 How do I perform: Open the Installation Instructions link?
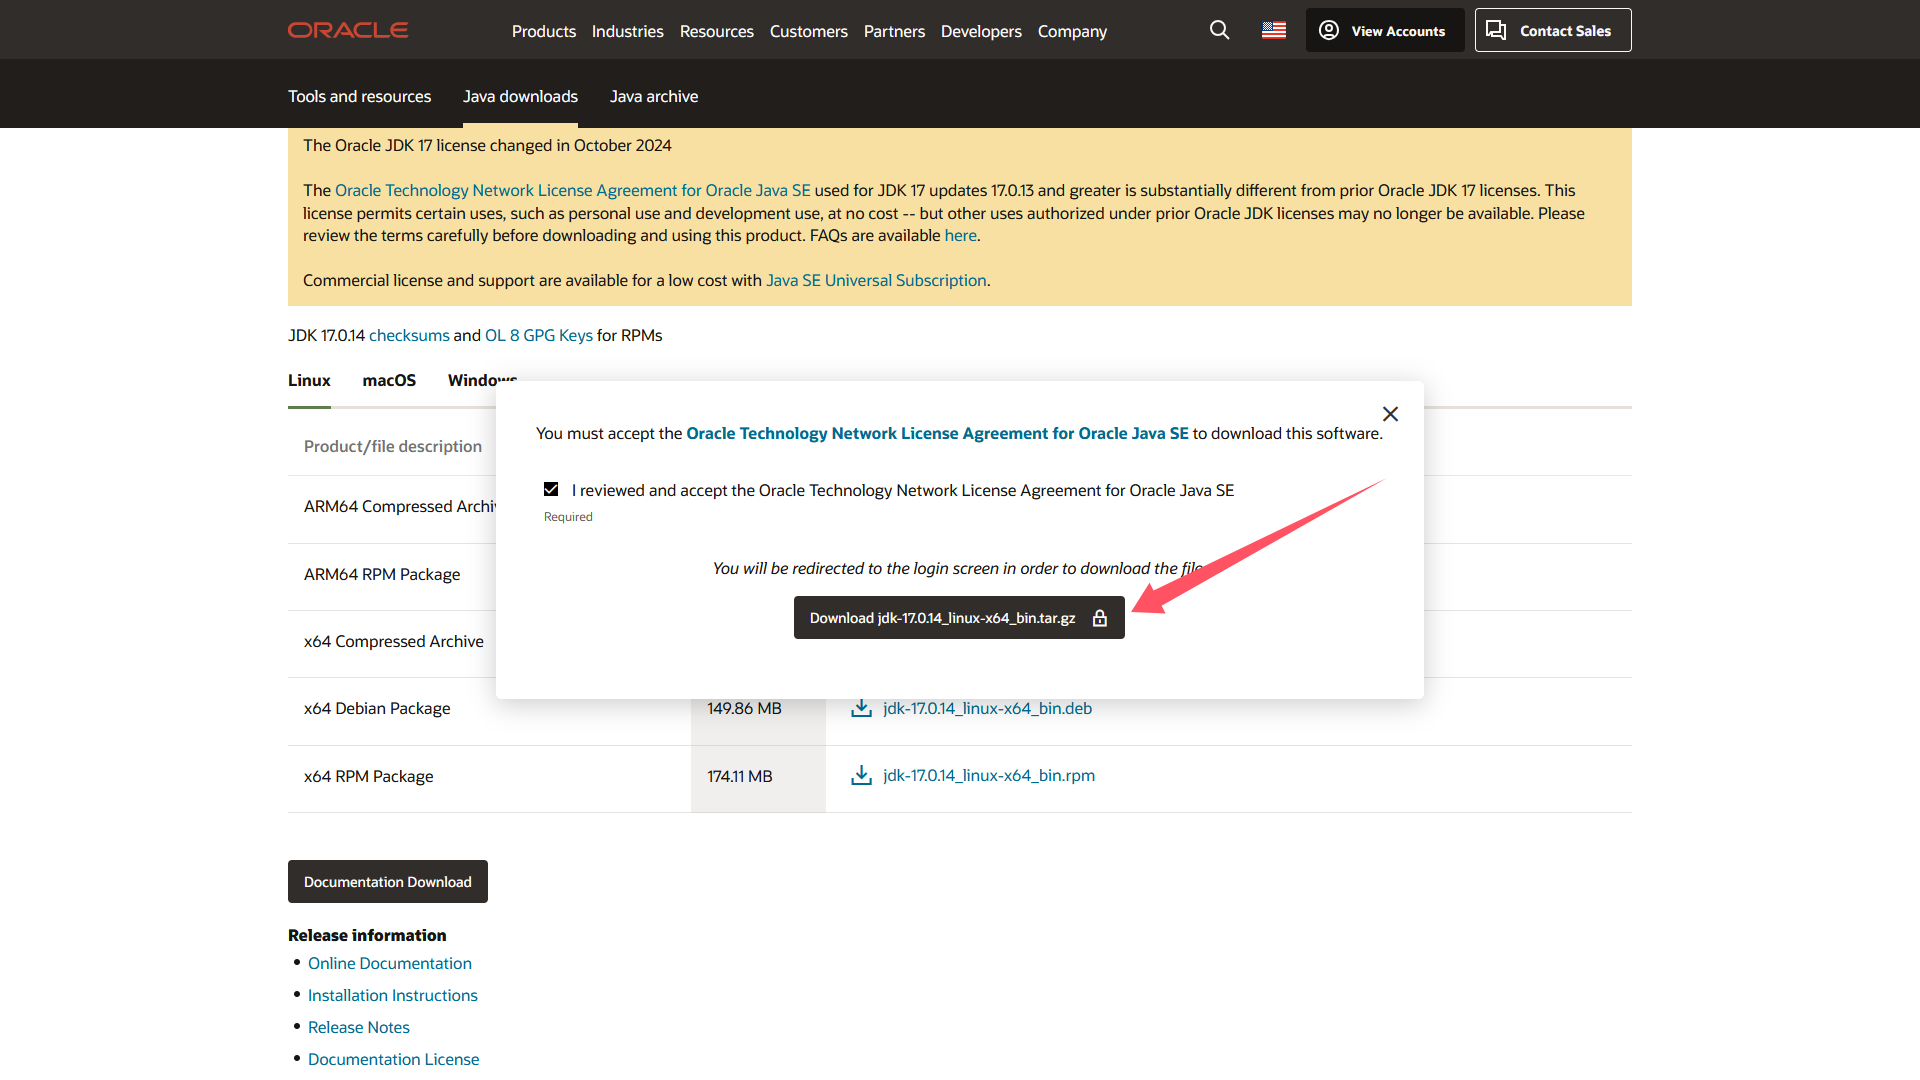pyautogui.click(x=393, y=995)
